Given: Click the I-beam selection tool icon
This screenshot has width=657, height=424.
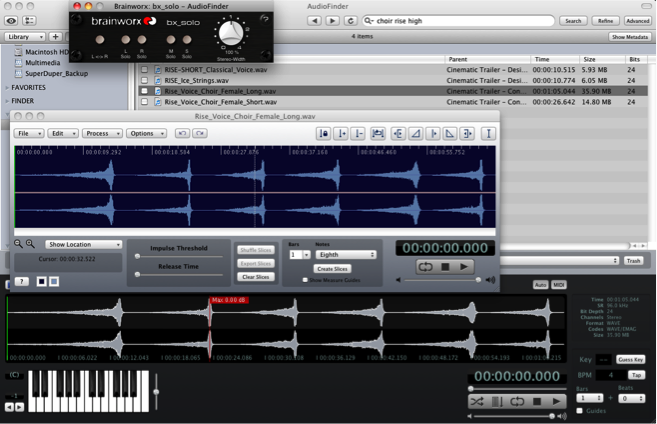Looking at the screenshot, I should [x=488, y=133].
